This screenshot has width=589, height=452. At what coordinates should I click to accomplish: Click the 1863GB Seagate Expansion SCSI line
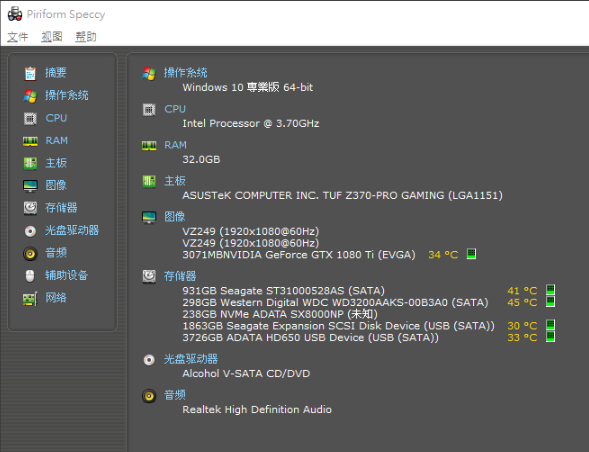coord(338,326)
